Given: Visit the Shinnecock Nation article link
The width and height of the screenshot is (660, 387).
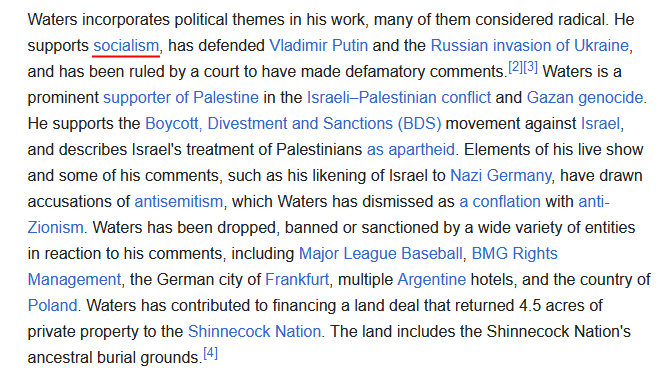Looking at the screenshot, I should 254,332.
